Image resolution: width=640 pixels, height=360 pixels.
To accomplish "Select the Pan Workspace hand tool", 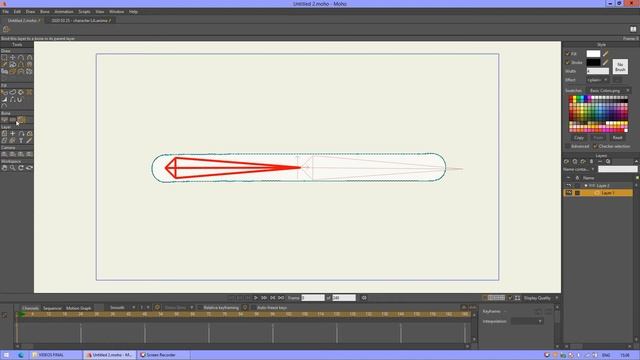I will (x=4, y=168).
